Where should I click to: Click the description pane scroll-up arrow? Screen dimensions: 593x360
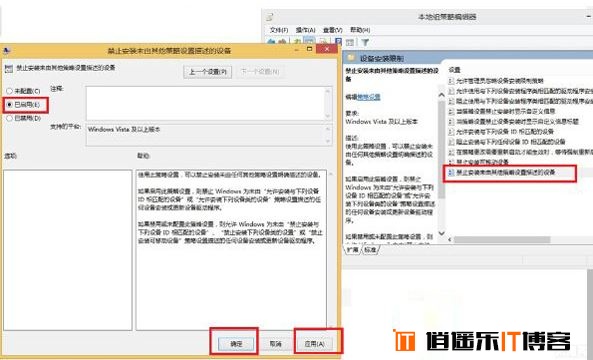click(x=441, y=95)
